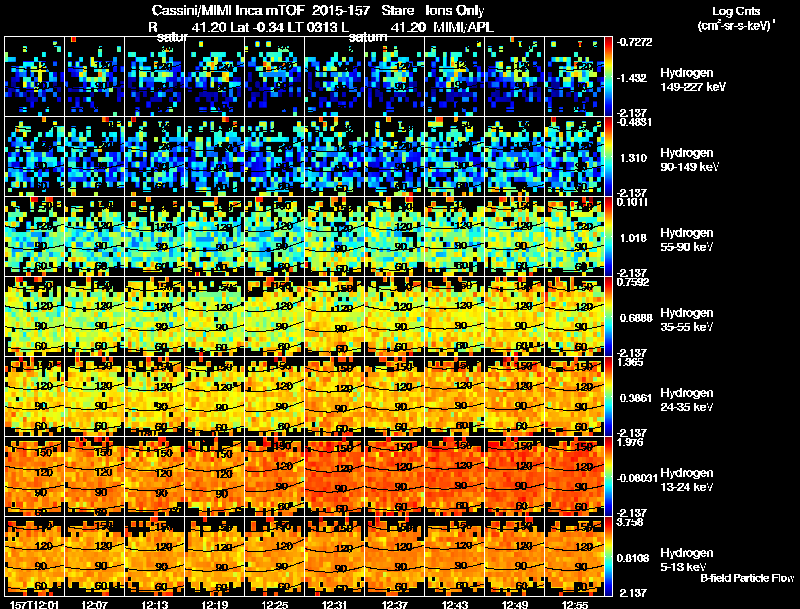Click the '3.758' colorbar value

[630, 522]
